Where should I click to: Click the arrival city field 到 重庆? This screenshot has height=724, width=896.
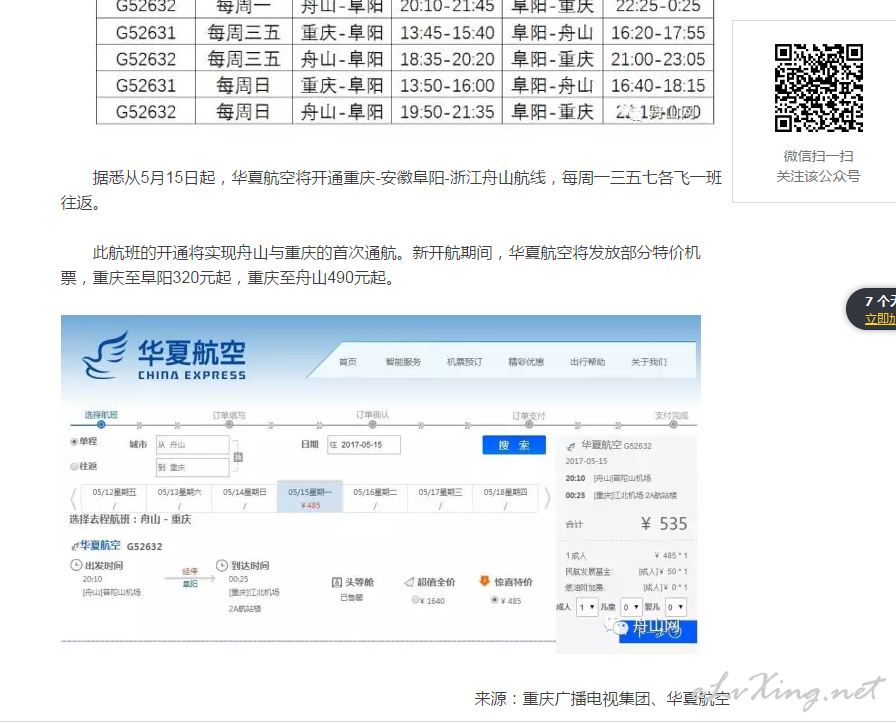click(193, 467)
